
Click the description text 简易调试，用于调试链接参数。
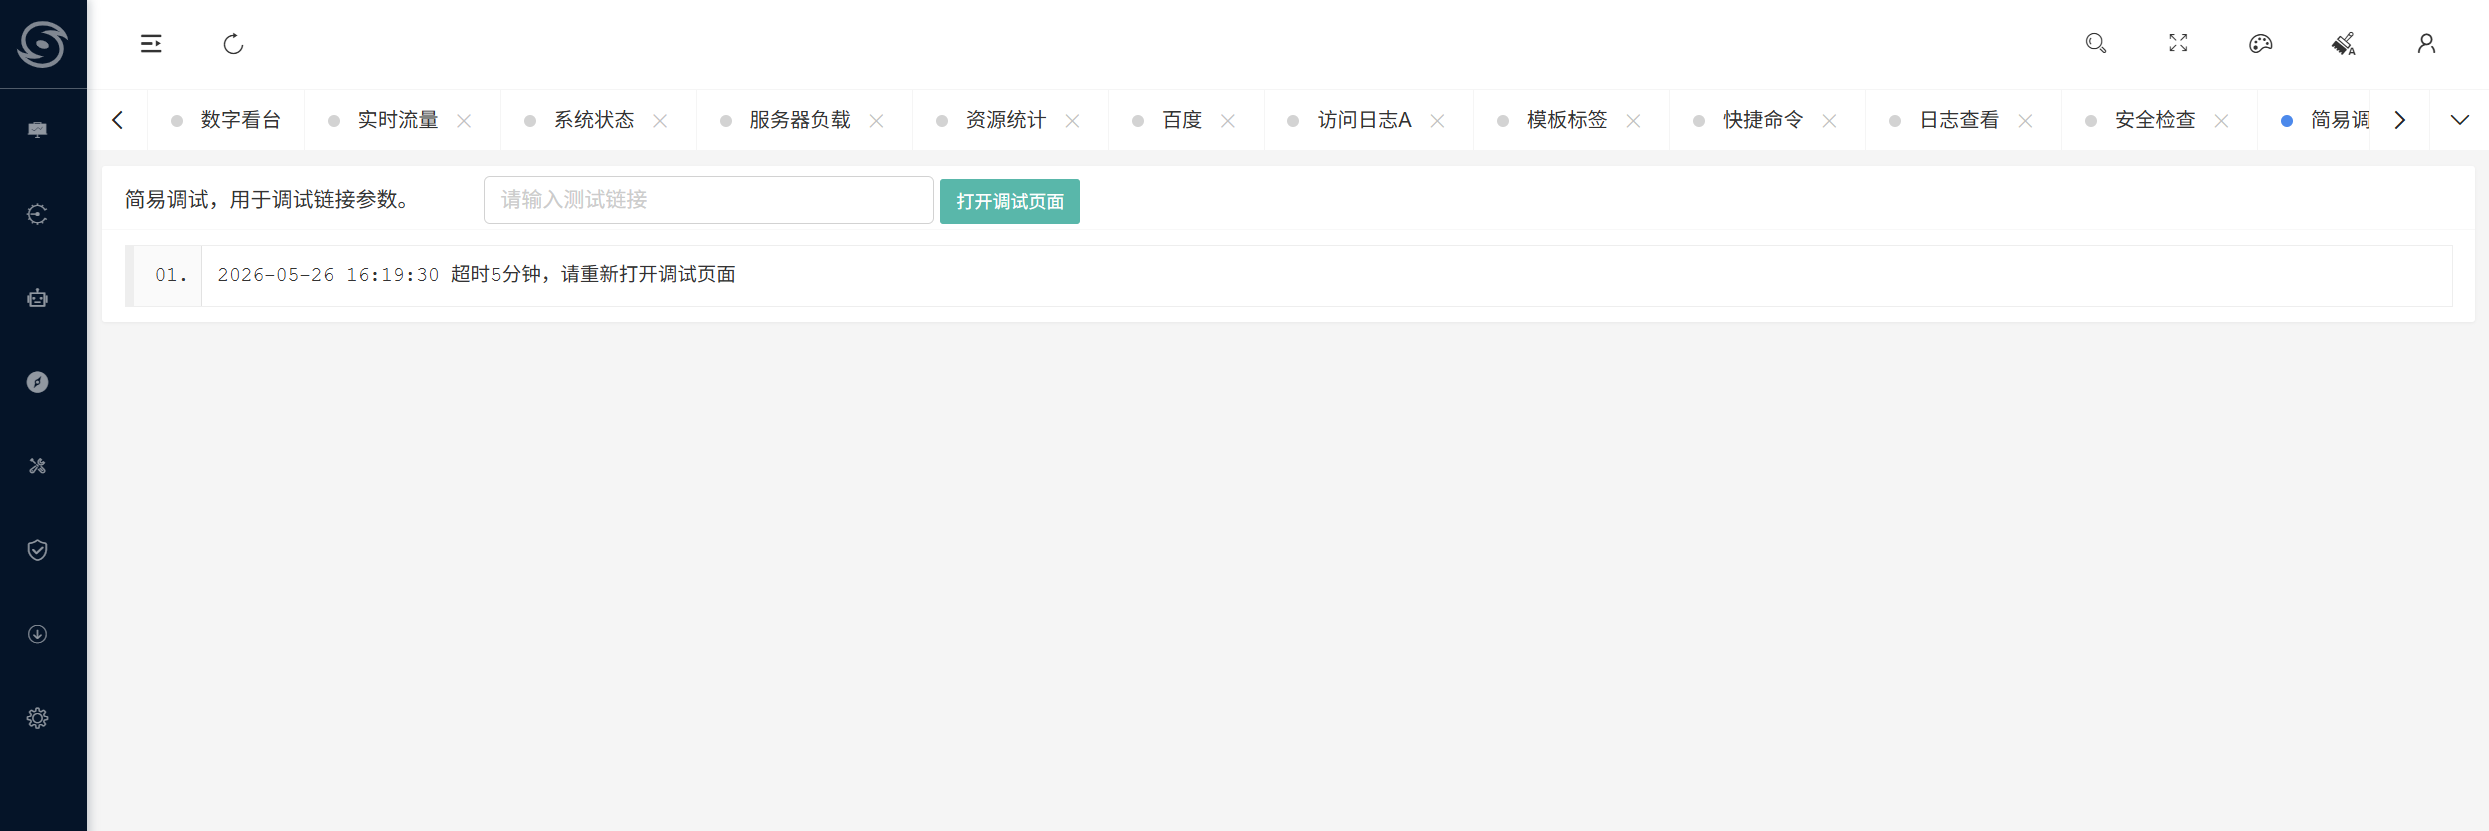click(x=270, y=200)
